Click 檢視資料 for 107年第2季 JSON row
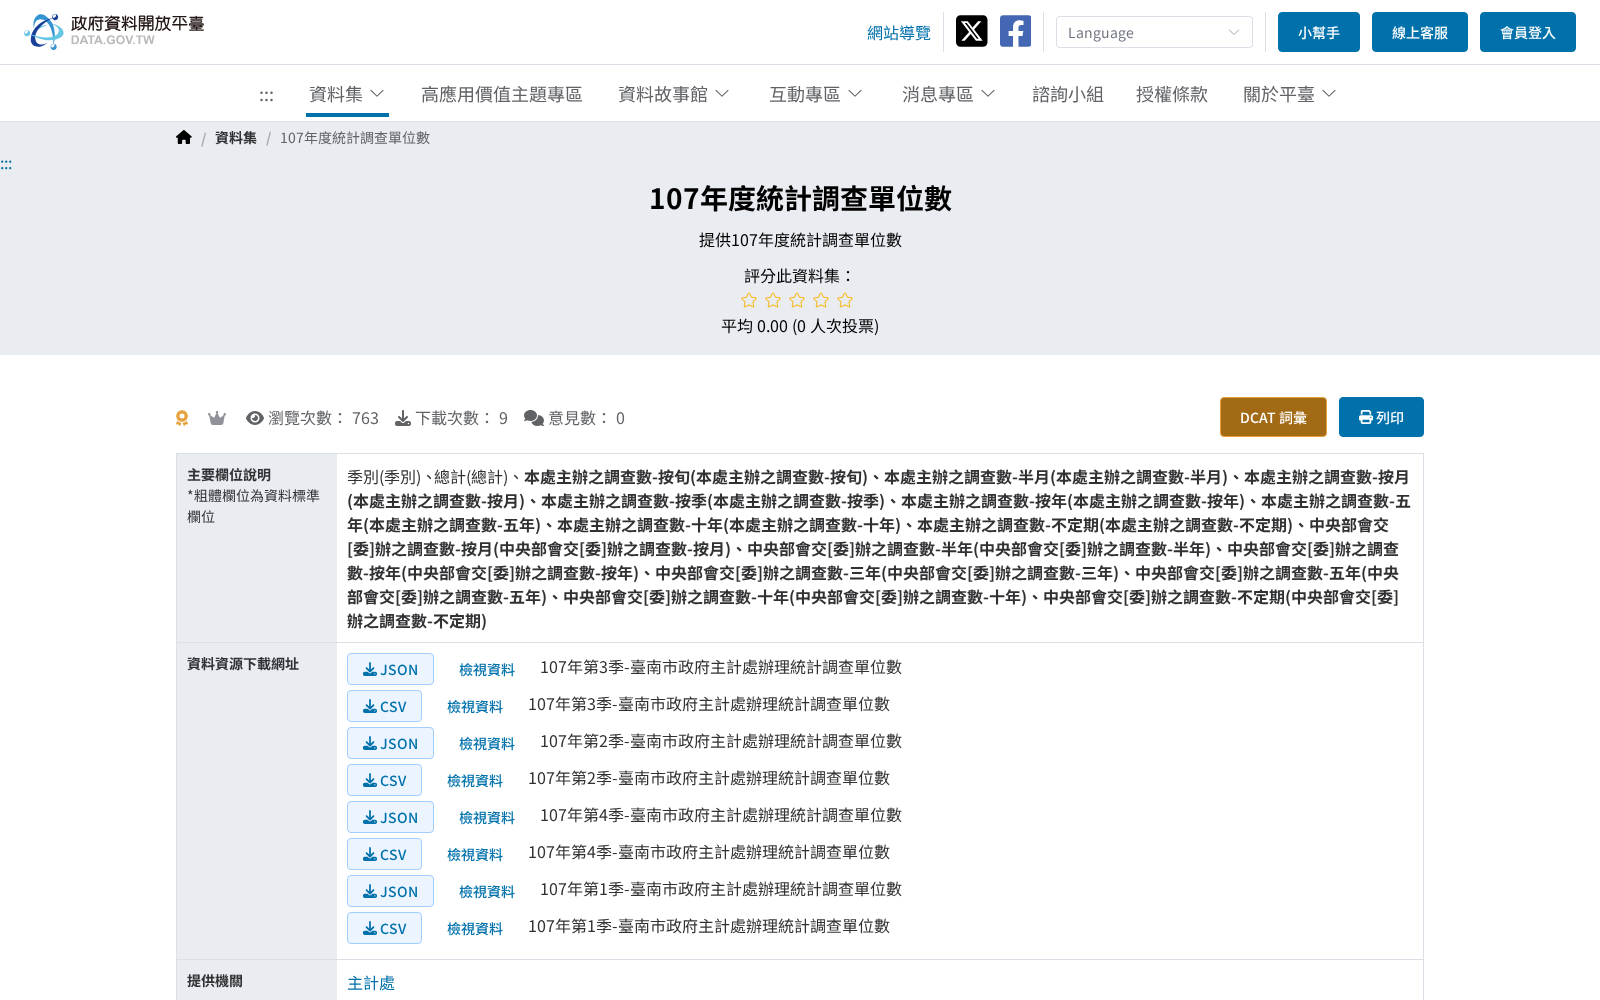The width and height of the screenshot is (1600, 1000). pyautogui.click(x=487, y=744)
